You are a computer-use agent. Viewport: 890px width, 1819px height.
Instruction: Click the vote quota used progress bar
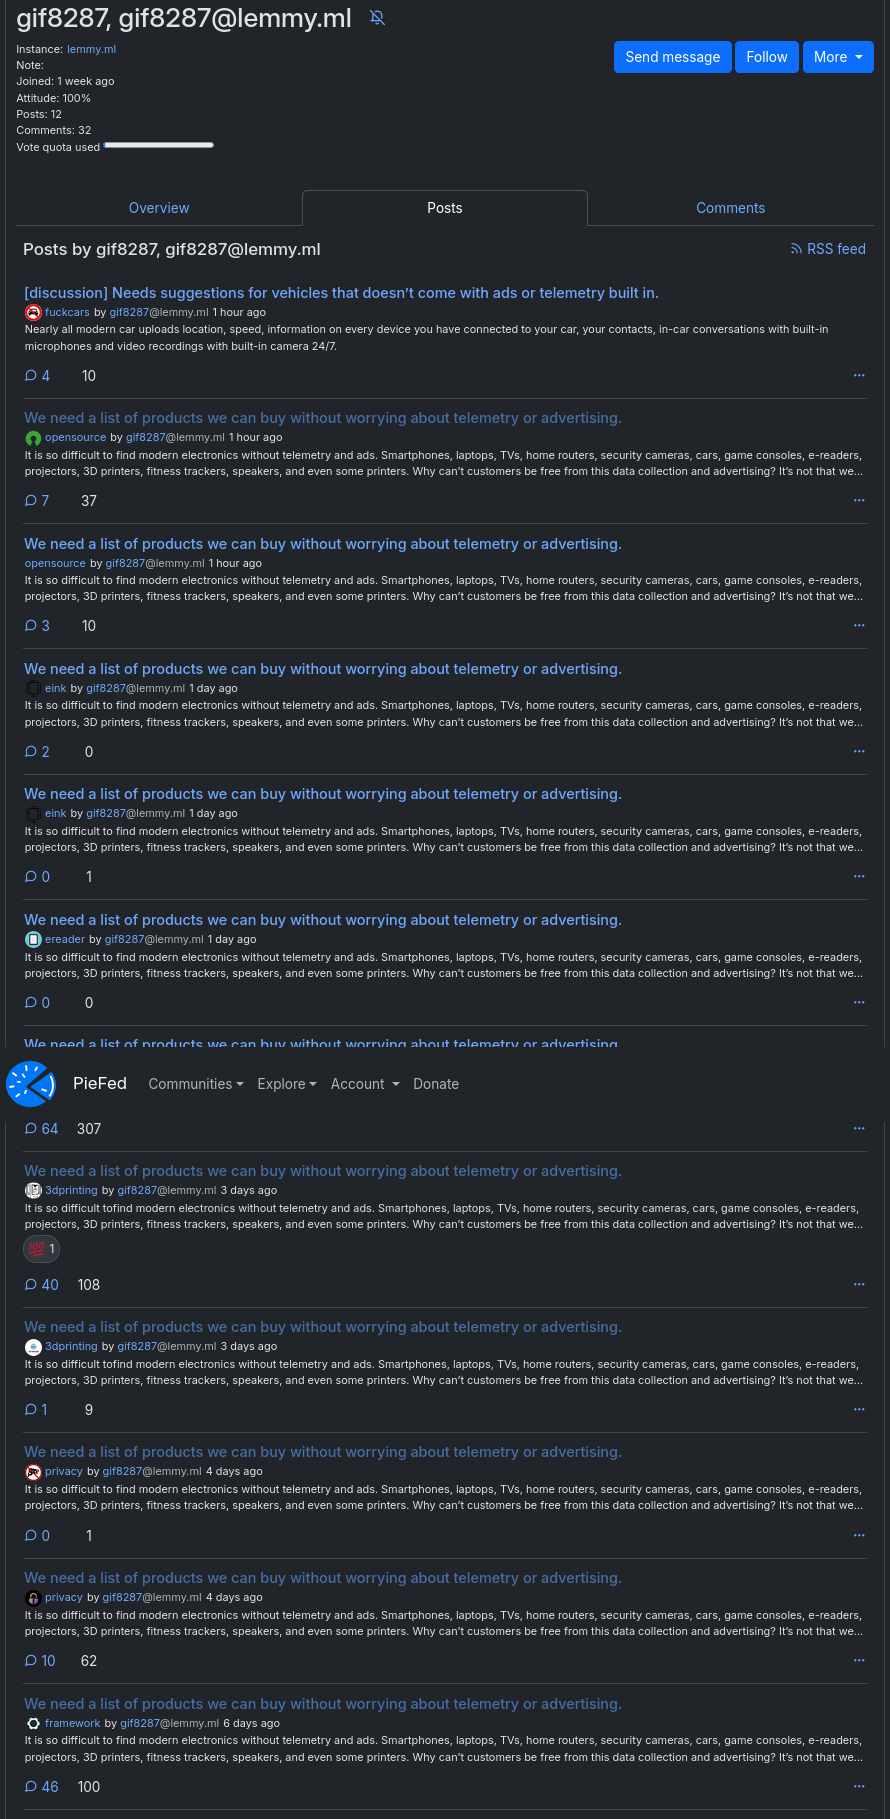click(159, 146)
